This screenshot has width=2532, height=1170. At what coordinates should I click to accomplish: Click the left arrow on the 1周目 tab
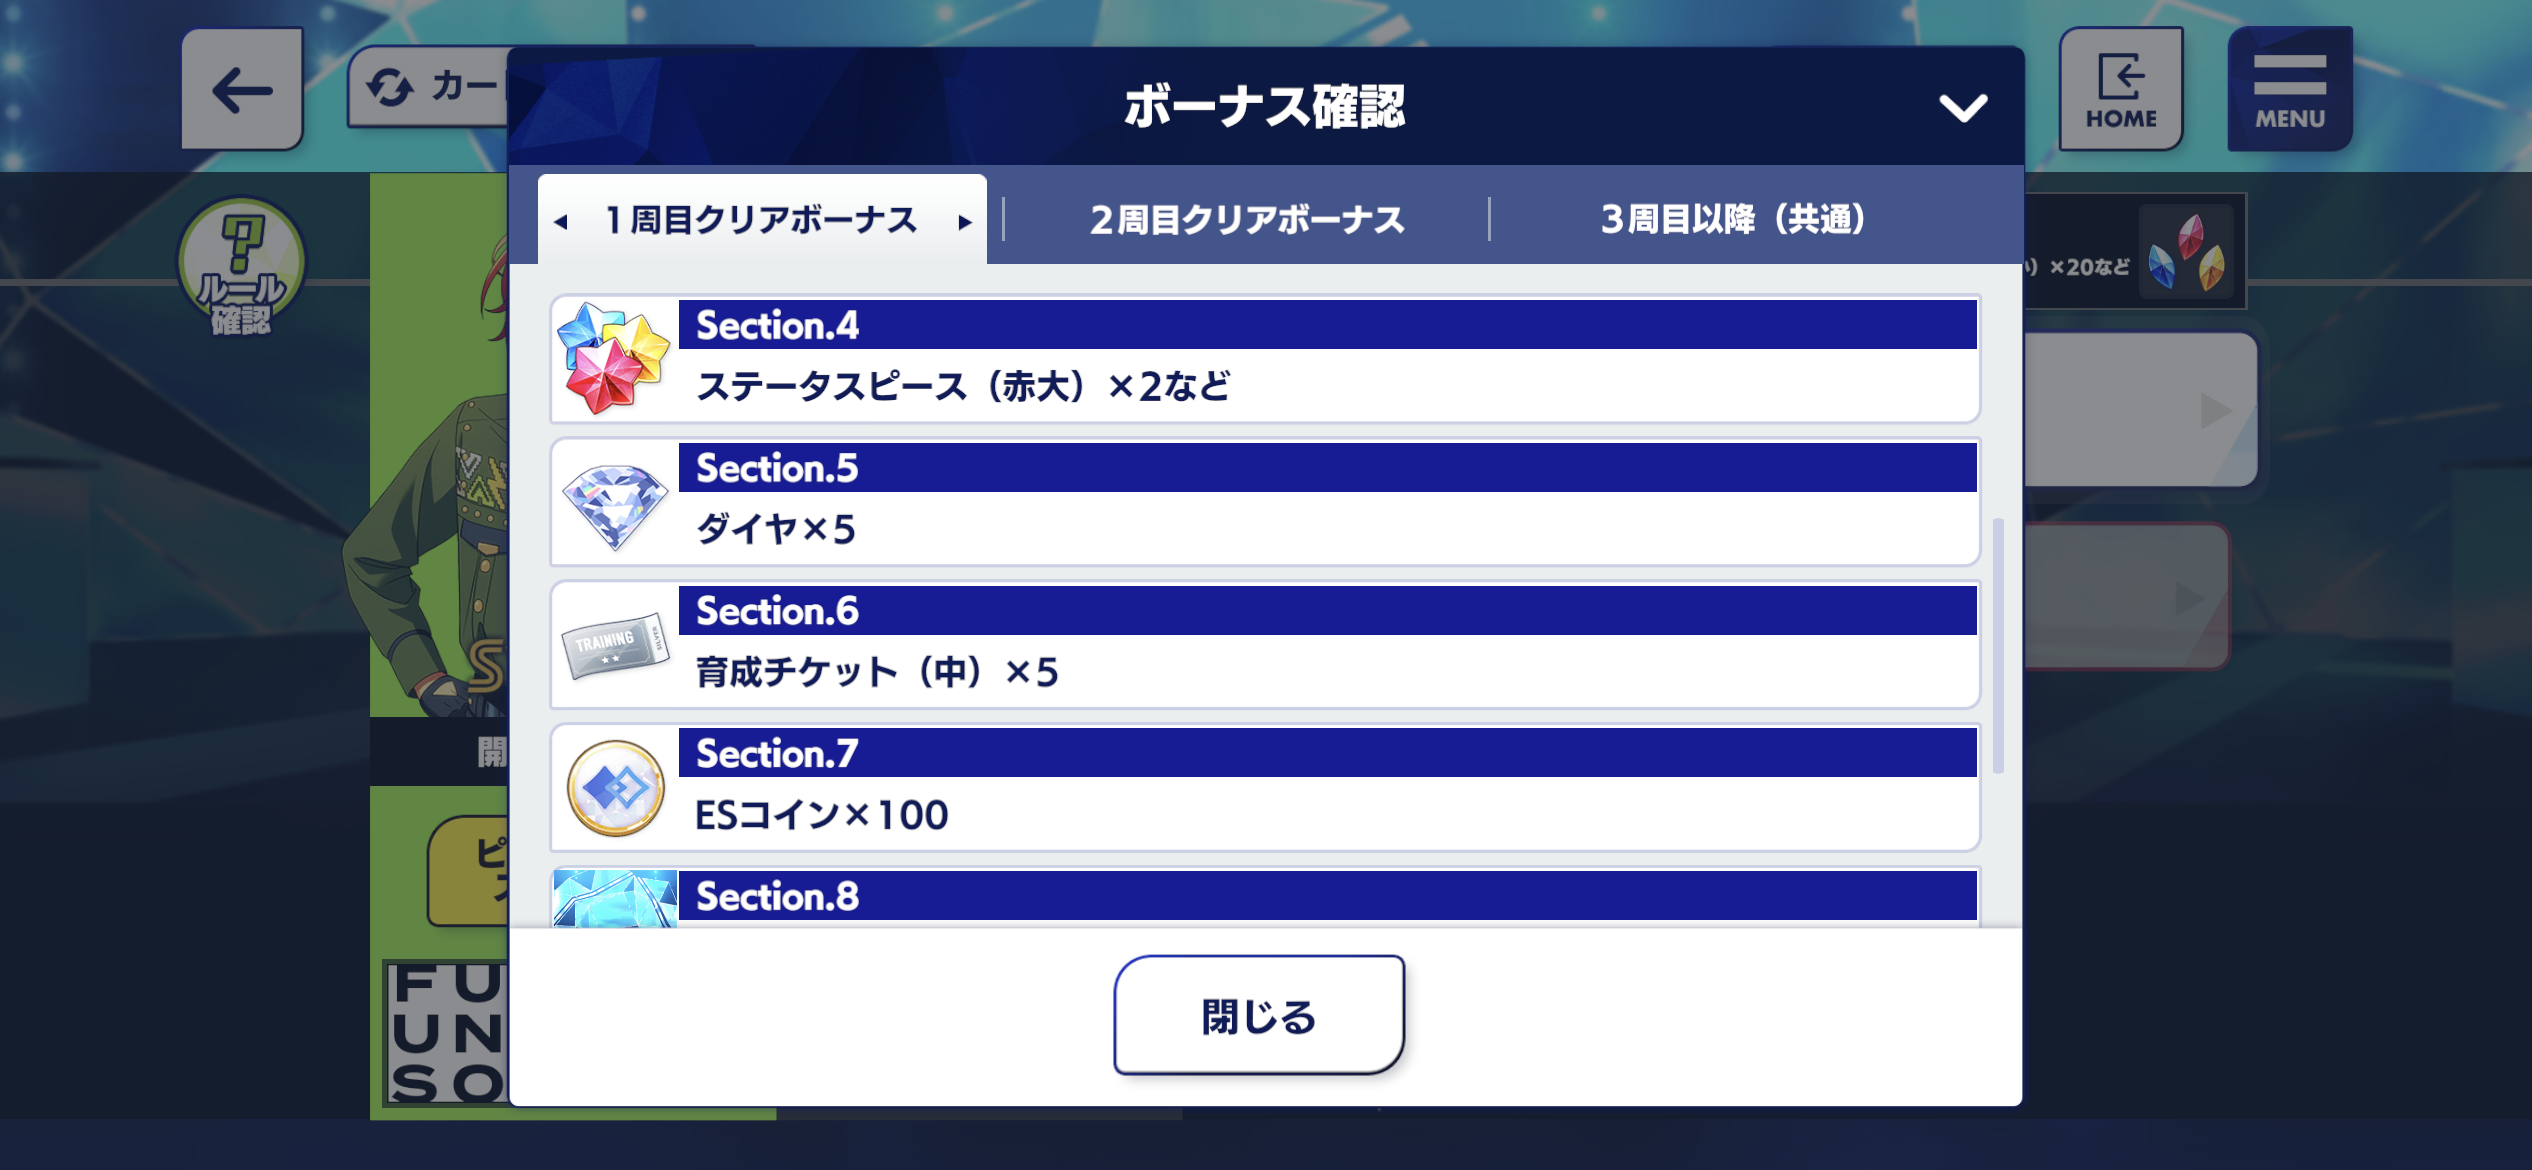point(561,222)
